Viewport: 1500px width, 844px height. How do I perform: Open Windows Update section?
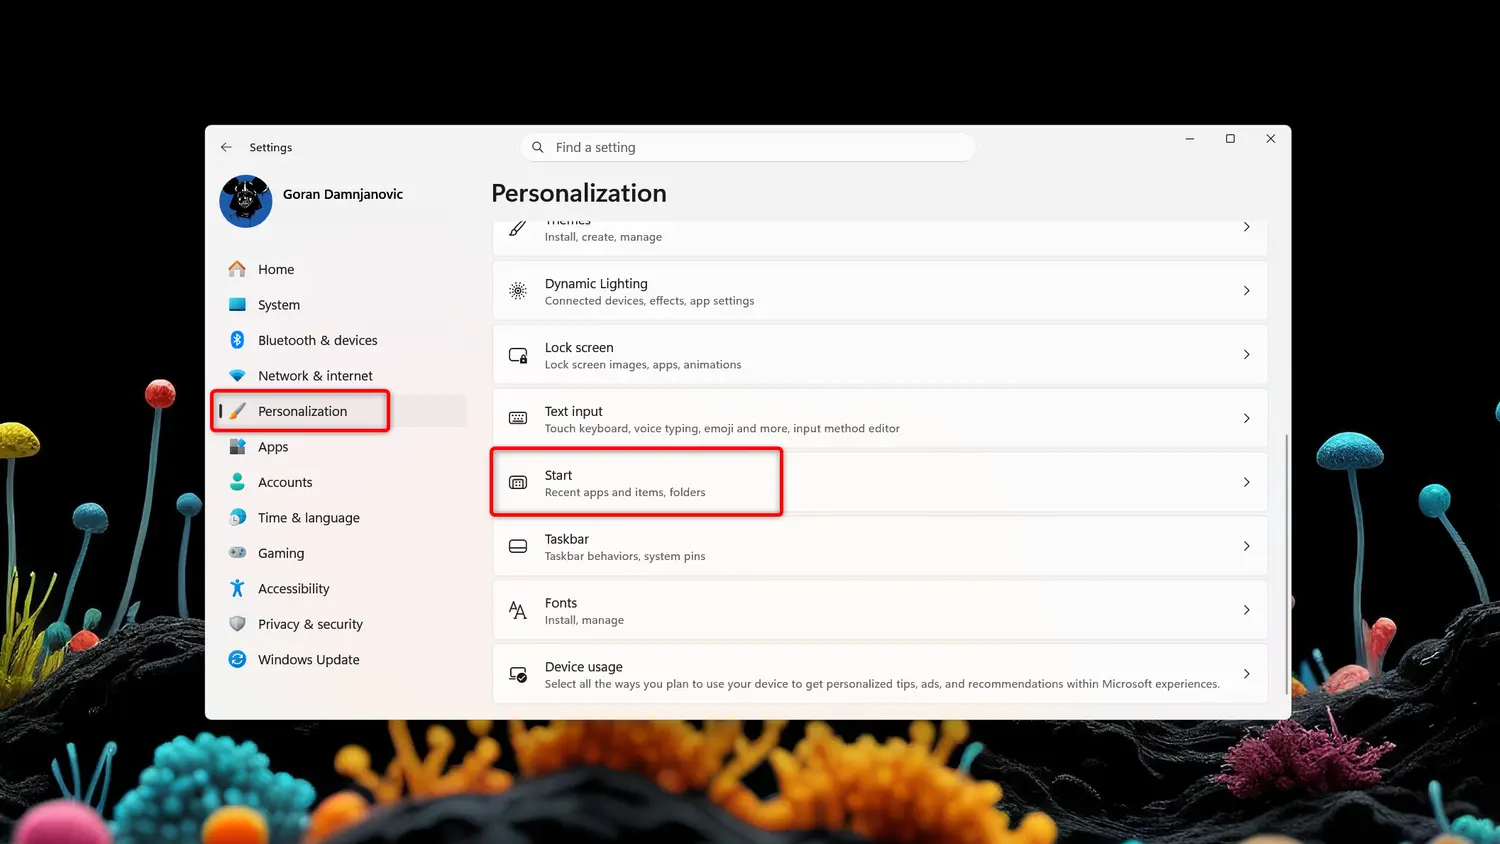click(342, 660)
